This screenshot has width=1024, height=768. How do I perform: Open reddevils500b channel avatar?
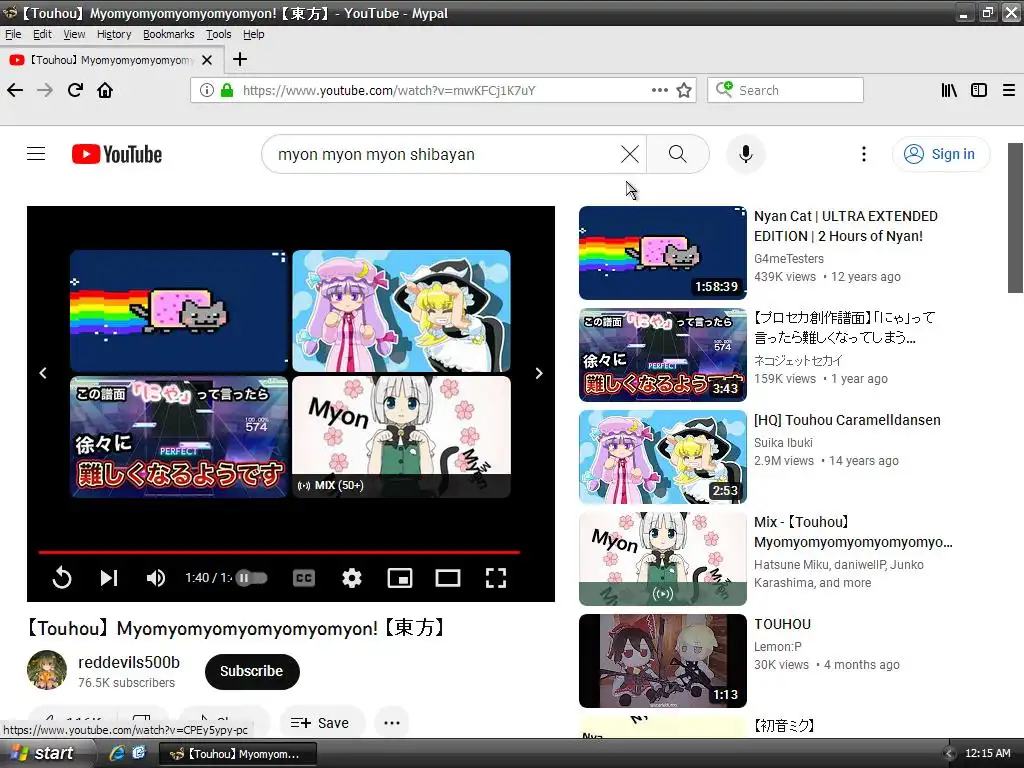tap(47, 670)
